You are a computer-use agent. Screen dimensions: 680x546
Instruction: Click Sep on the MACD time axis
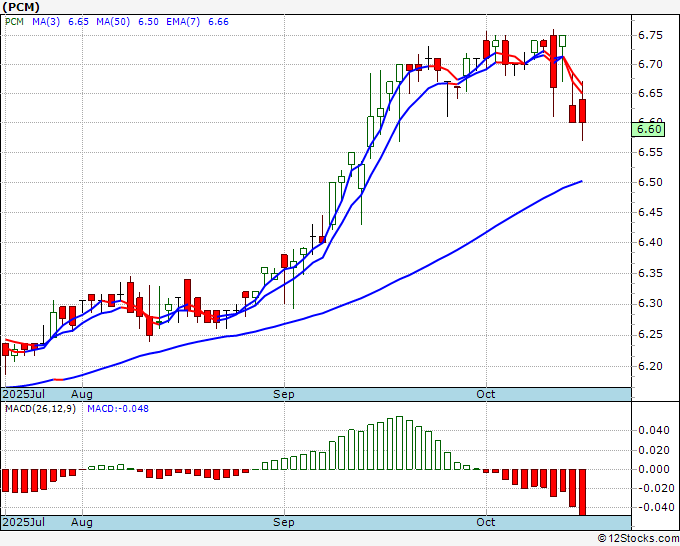[284, 522]
